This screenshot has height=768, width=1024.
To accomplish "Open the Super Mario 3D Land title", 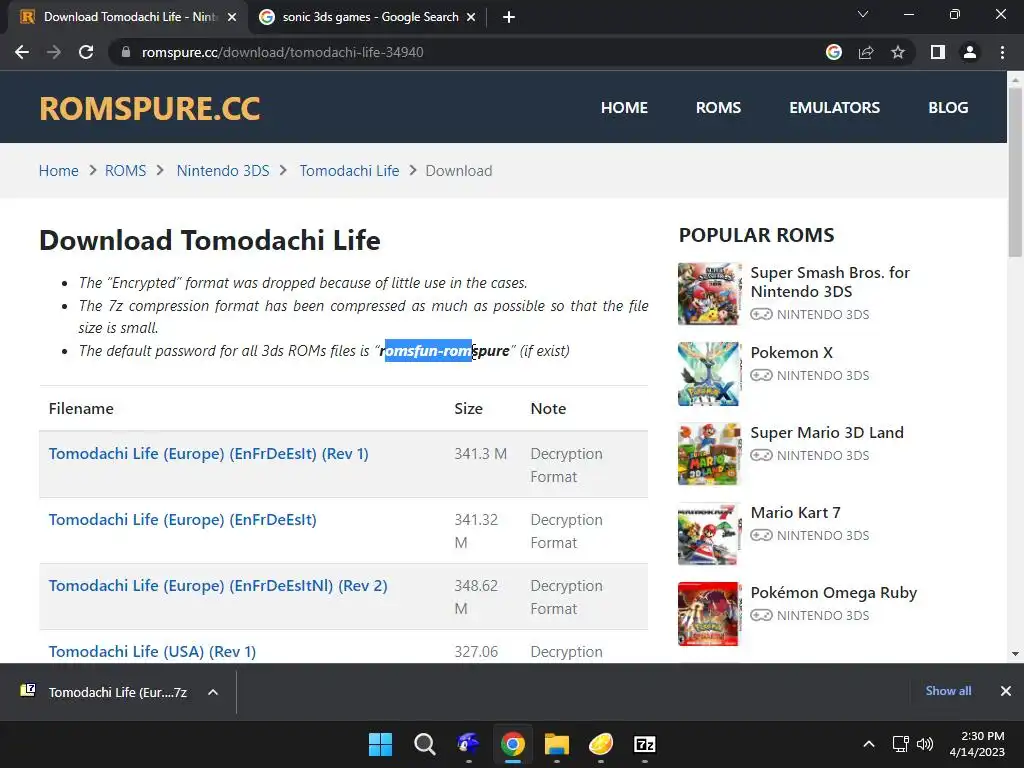I will coord(827,432).
